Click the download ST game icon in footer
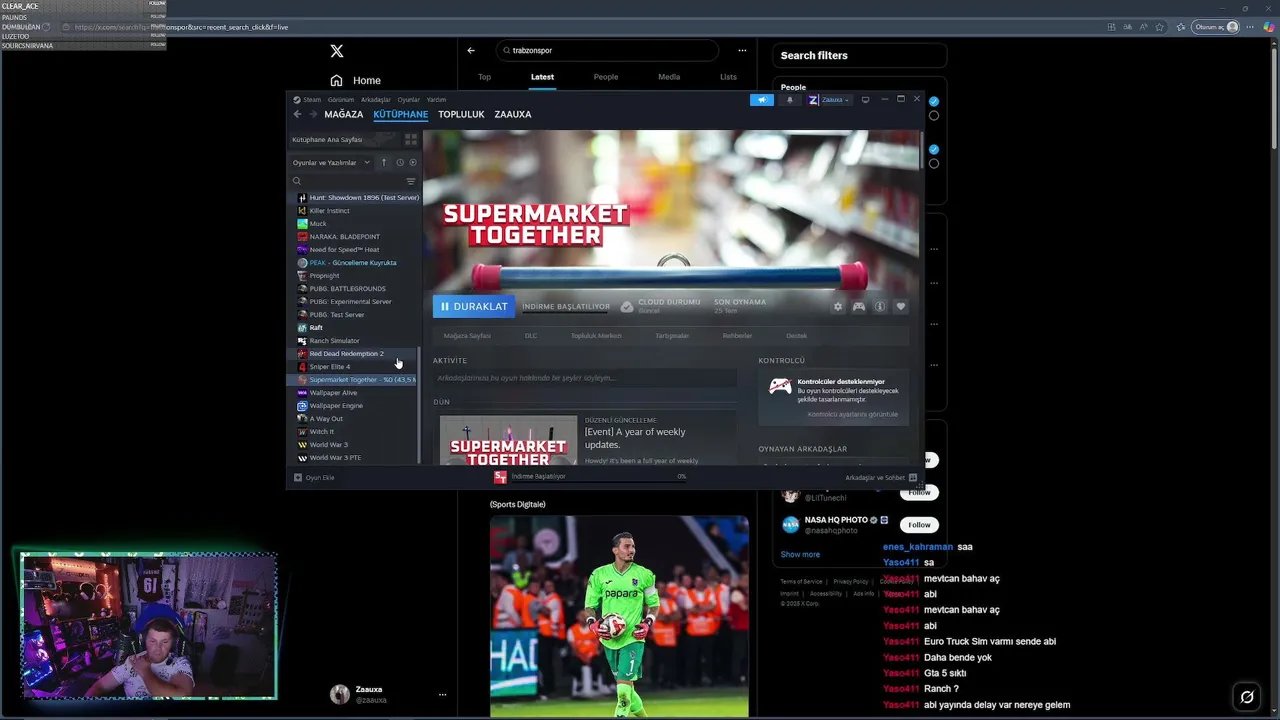 click(500, 477)
